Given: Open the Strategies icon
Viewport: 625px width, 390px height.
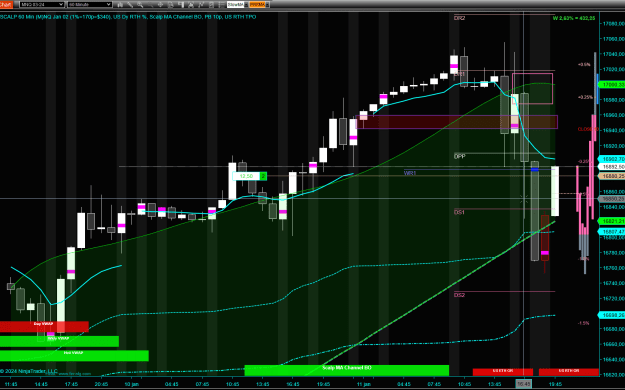Looking at the screenshot, I should point(211,5).
